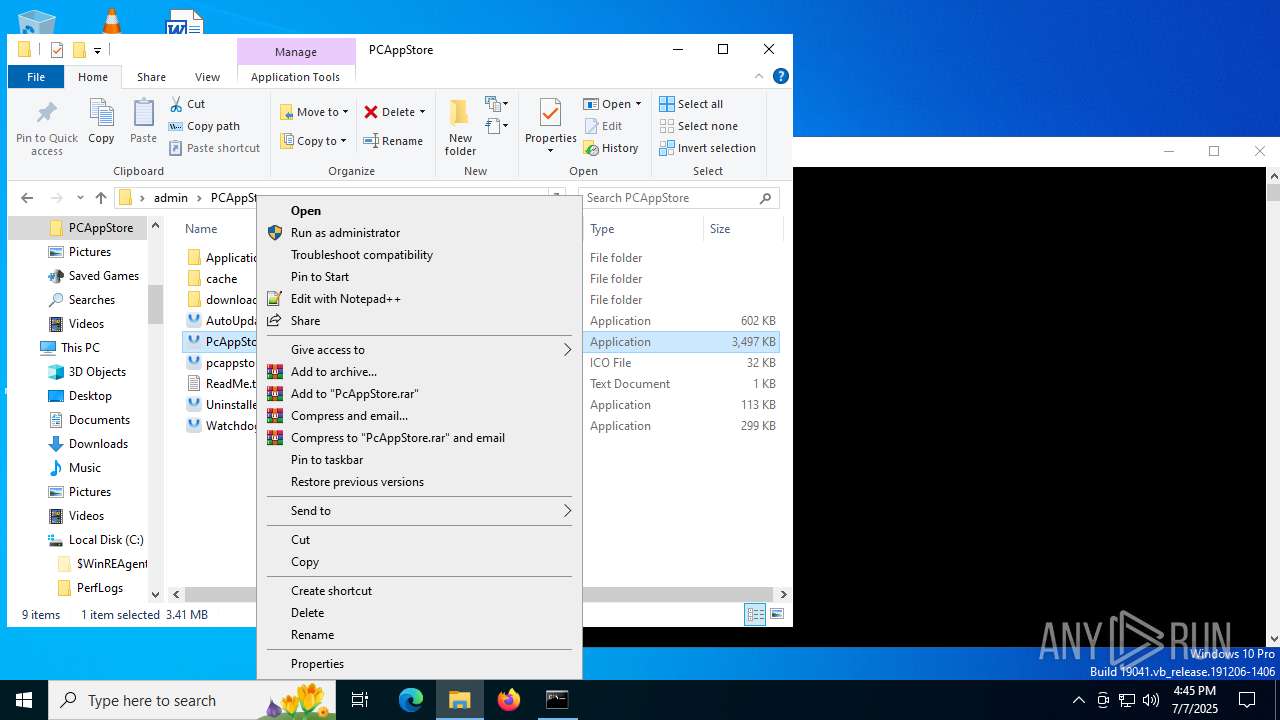This screenshot has height=720, width=1280.
Task: Click the Type column header
Action: coord(643,229)
